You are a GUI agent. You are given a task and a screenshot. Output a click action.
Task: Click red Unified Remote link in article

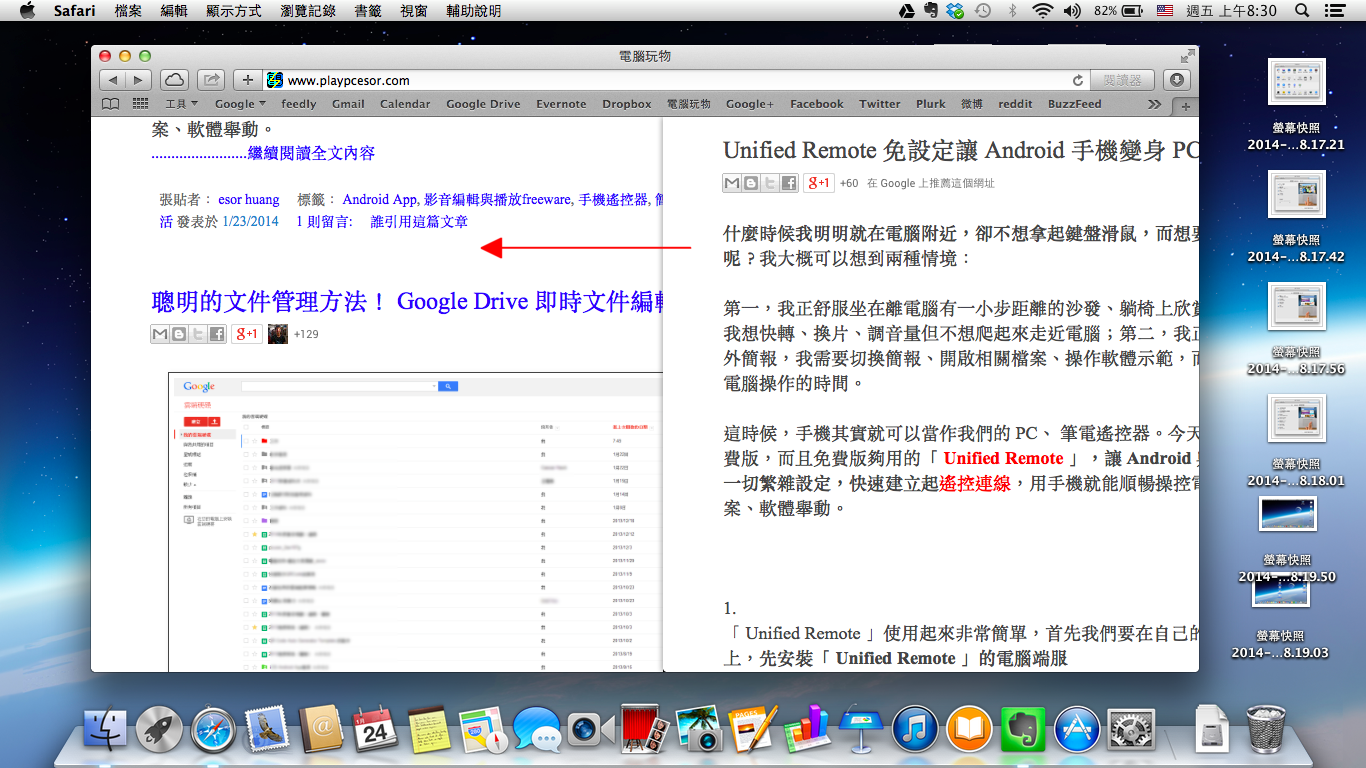1003,458
